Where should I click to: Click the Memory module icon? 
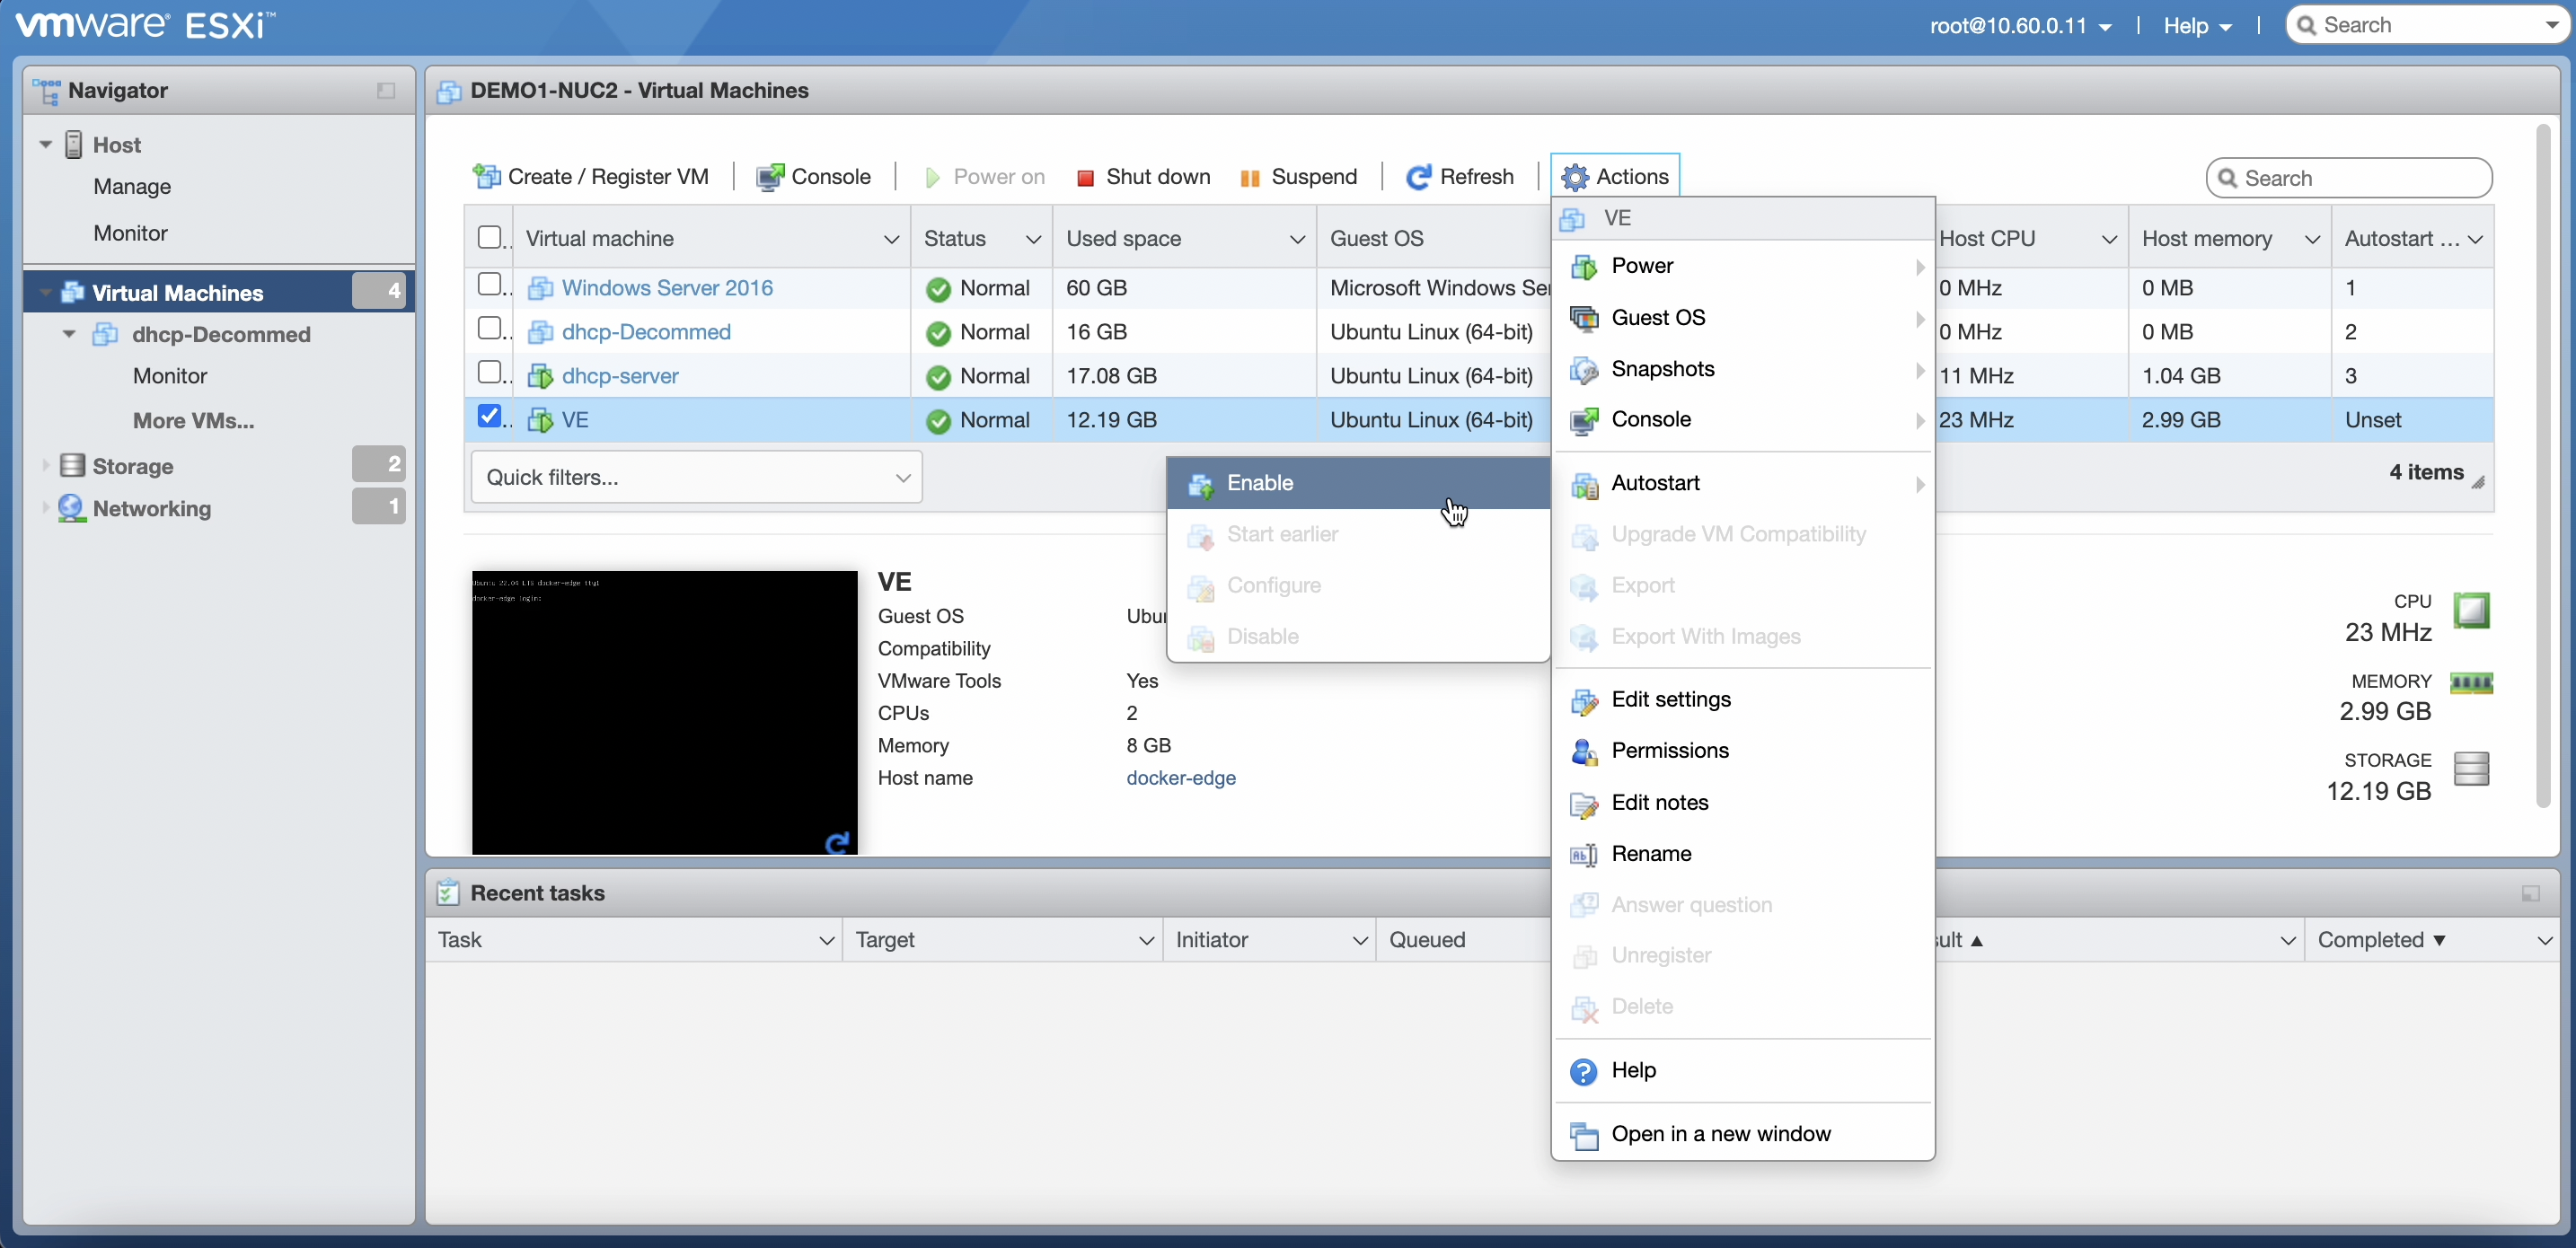point(2471,684)
